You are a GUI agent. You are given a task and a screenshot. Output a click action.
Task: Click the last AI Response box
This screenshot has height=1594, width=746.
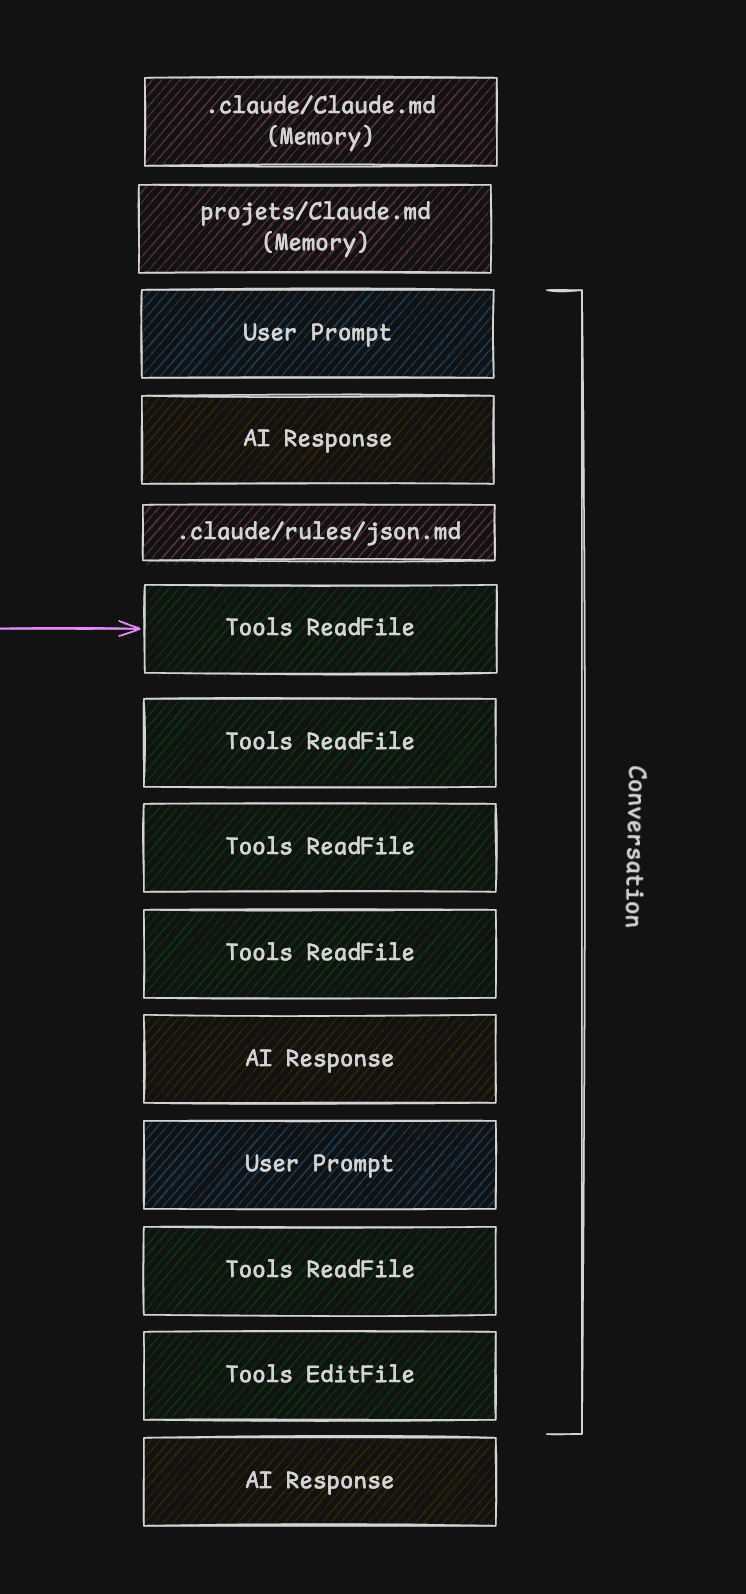[x=319, y=1481]
